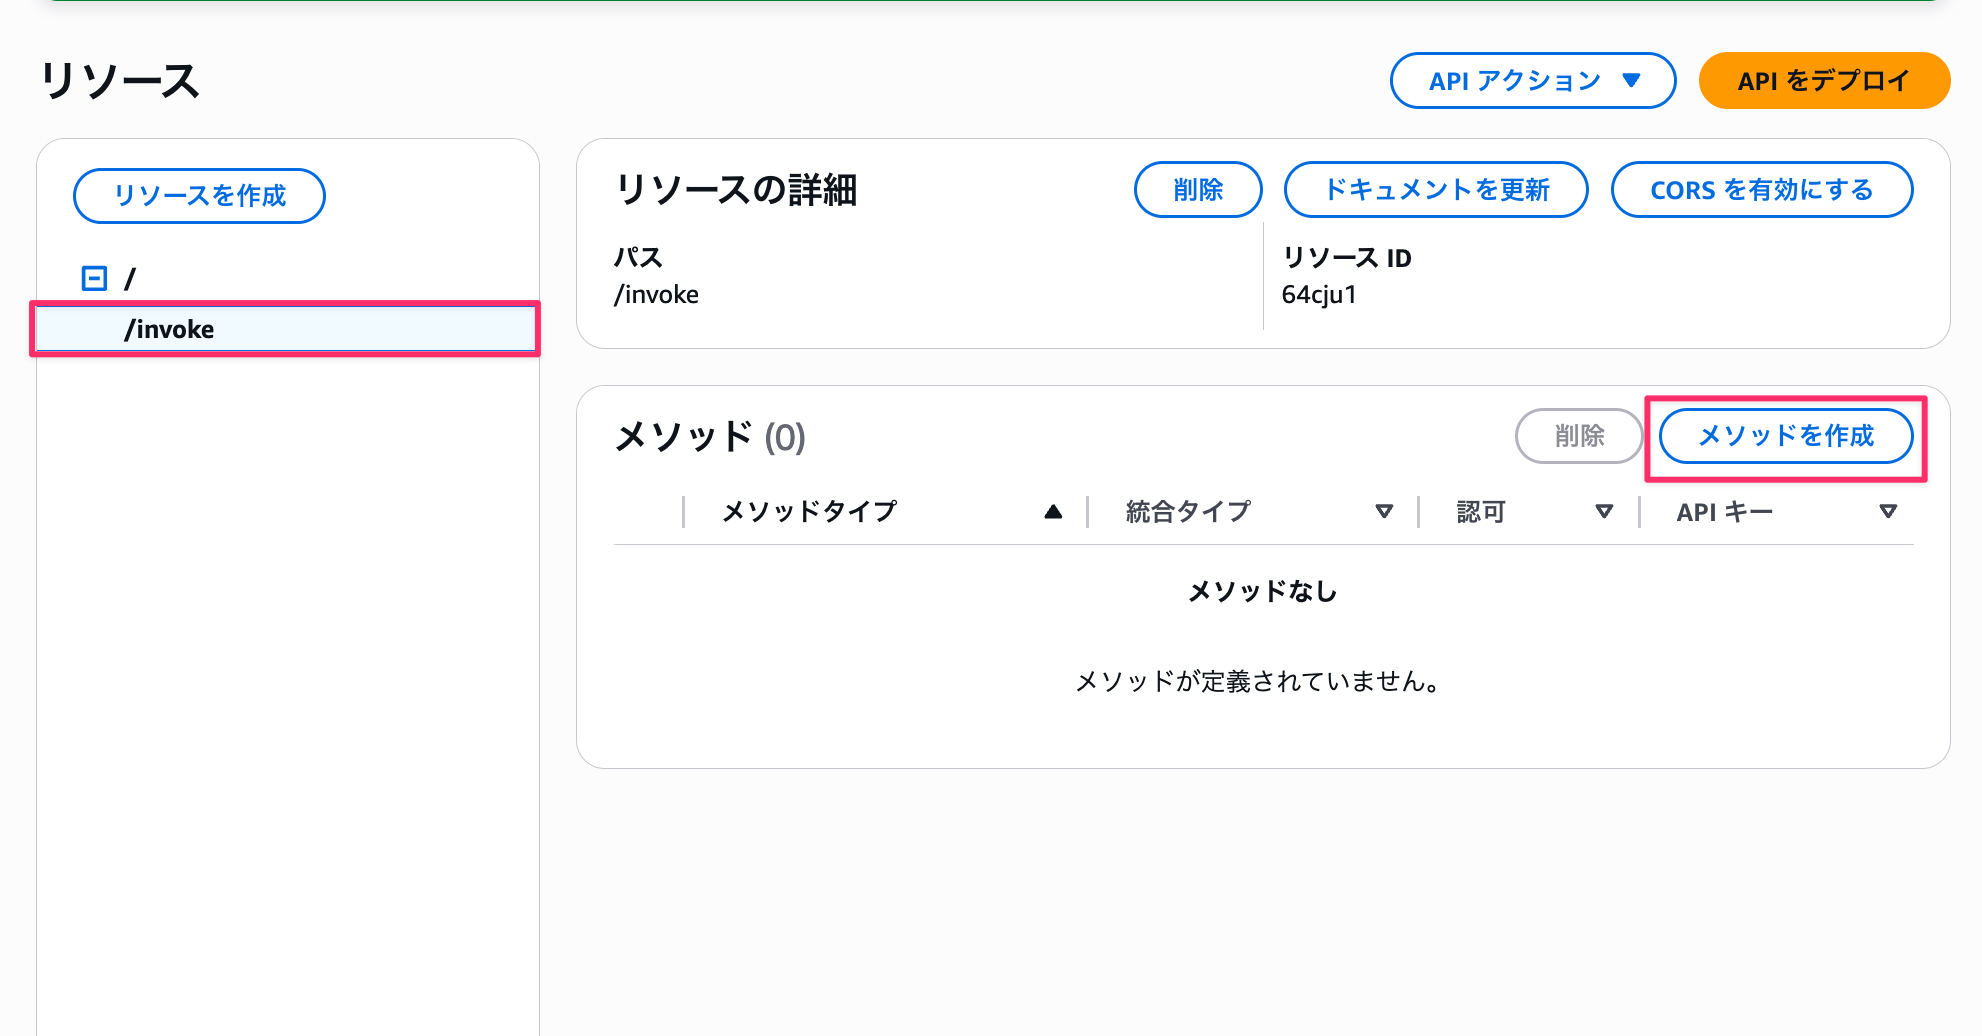Click the メソッドタイプ column header text
The height and width of the screenshot is (1036, 1982).
(809, 512)
